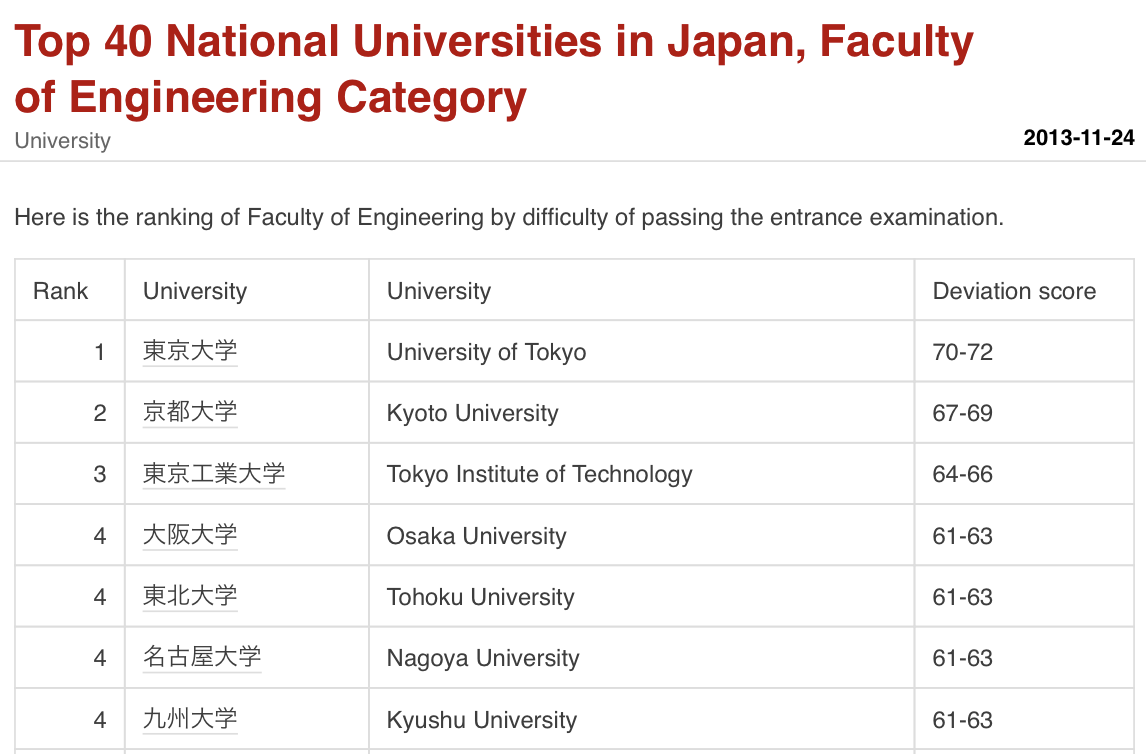Click the Osaka University cell

click(477, 536)
